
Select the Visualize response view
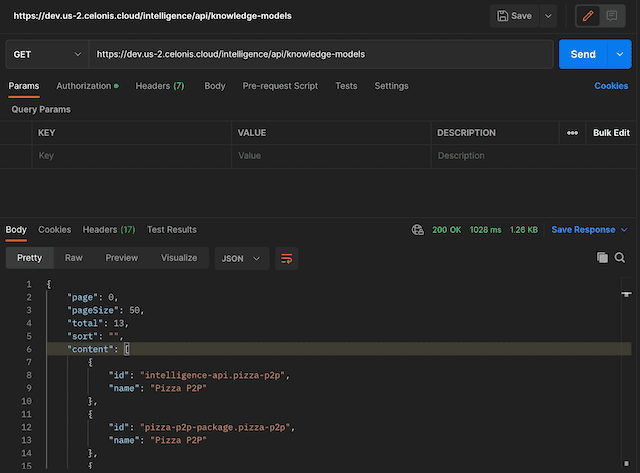[x=179, y=258]
